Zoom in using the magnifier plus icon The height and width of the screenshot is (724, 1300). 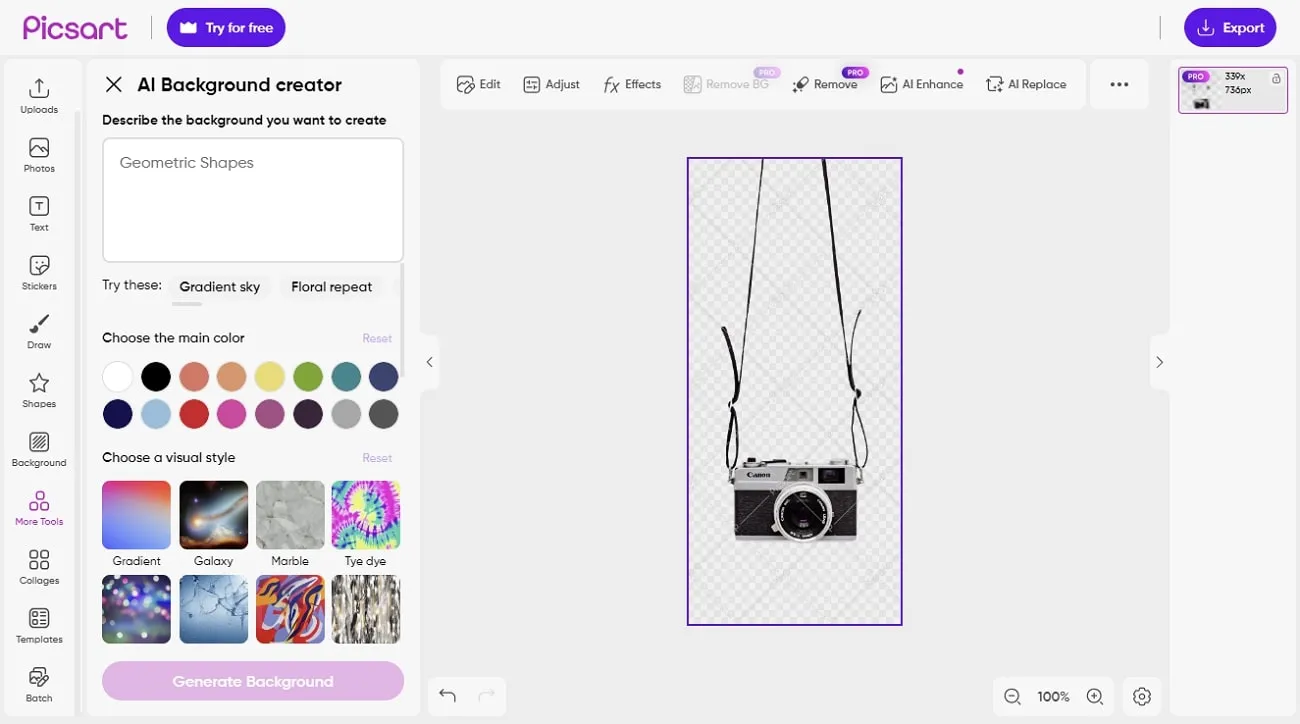pyautogui.click(x=1094, y=696)
